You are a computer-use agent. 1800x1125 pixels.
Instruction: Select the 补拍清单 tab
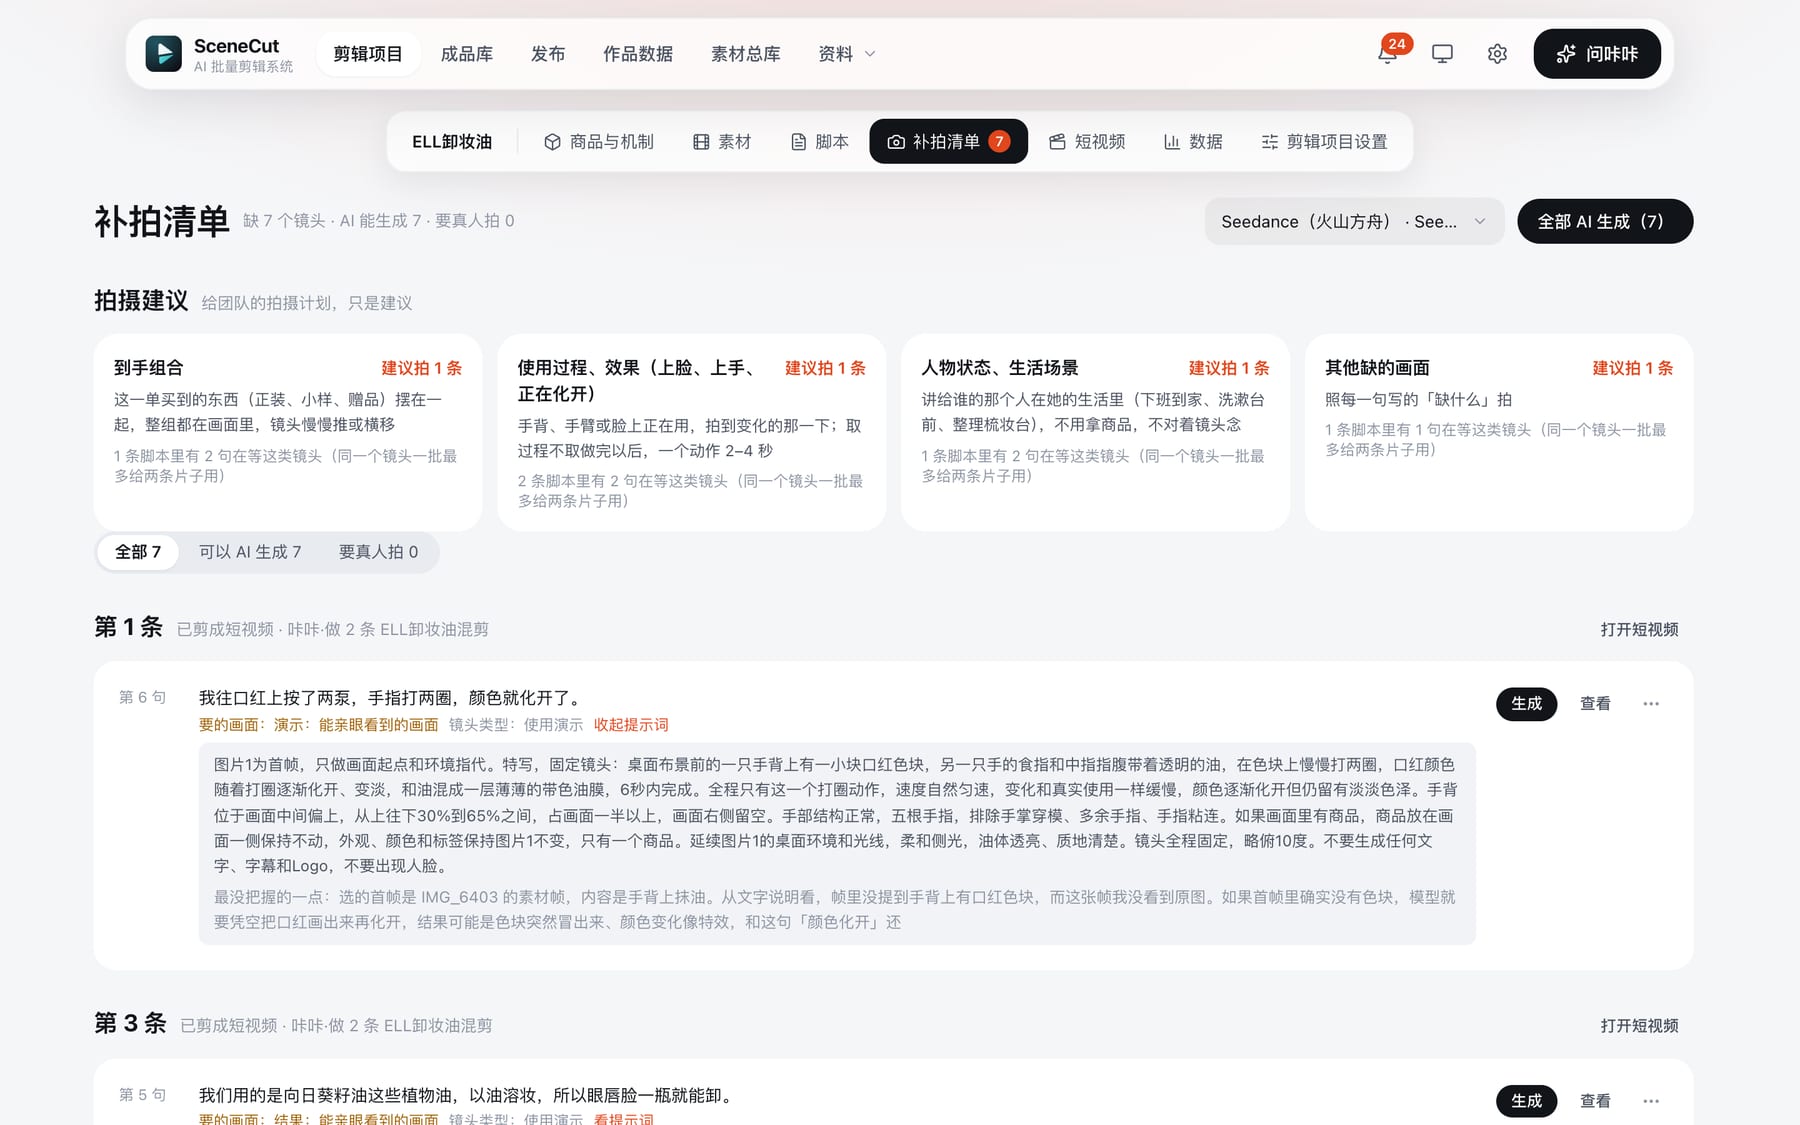pyautogui.click(x=948, y=142)
